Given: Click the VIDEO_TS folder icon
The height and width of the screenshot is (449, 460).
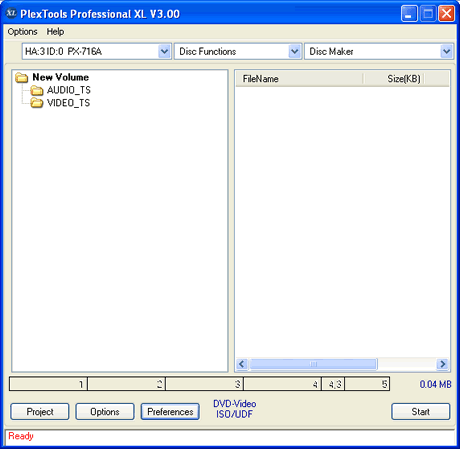Looking at the screenshot, I should click(37, 103).
